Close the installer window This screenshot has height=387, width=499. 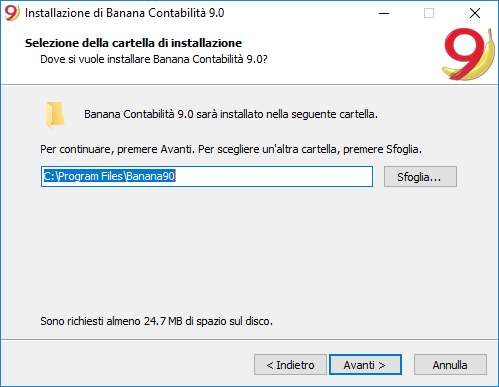(x=475, y=13)
